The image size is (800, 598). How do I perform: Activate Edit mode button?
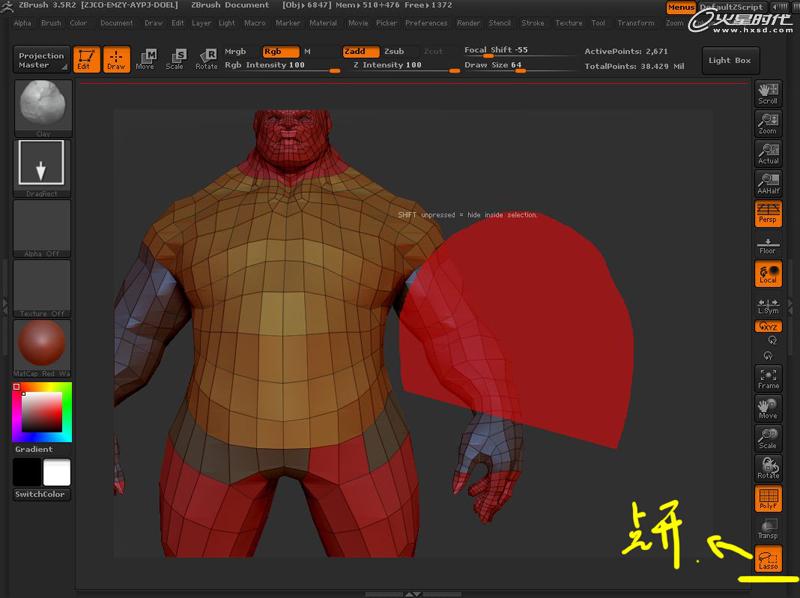86,59
